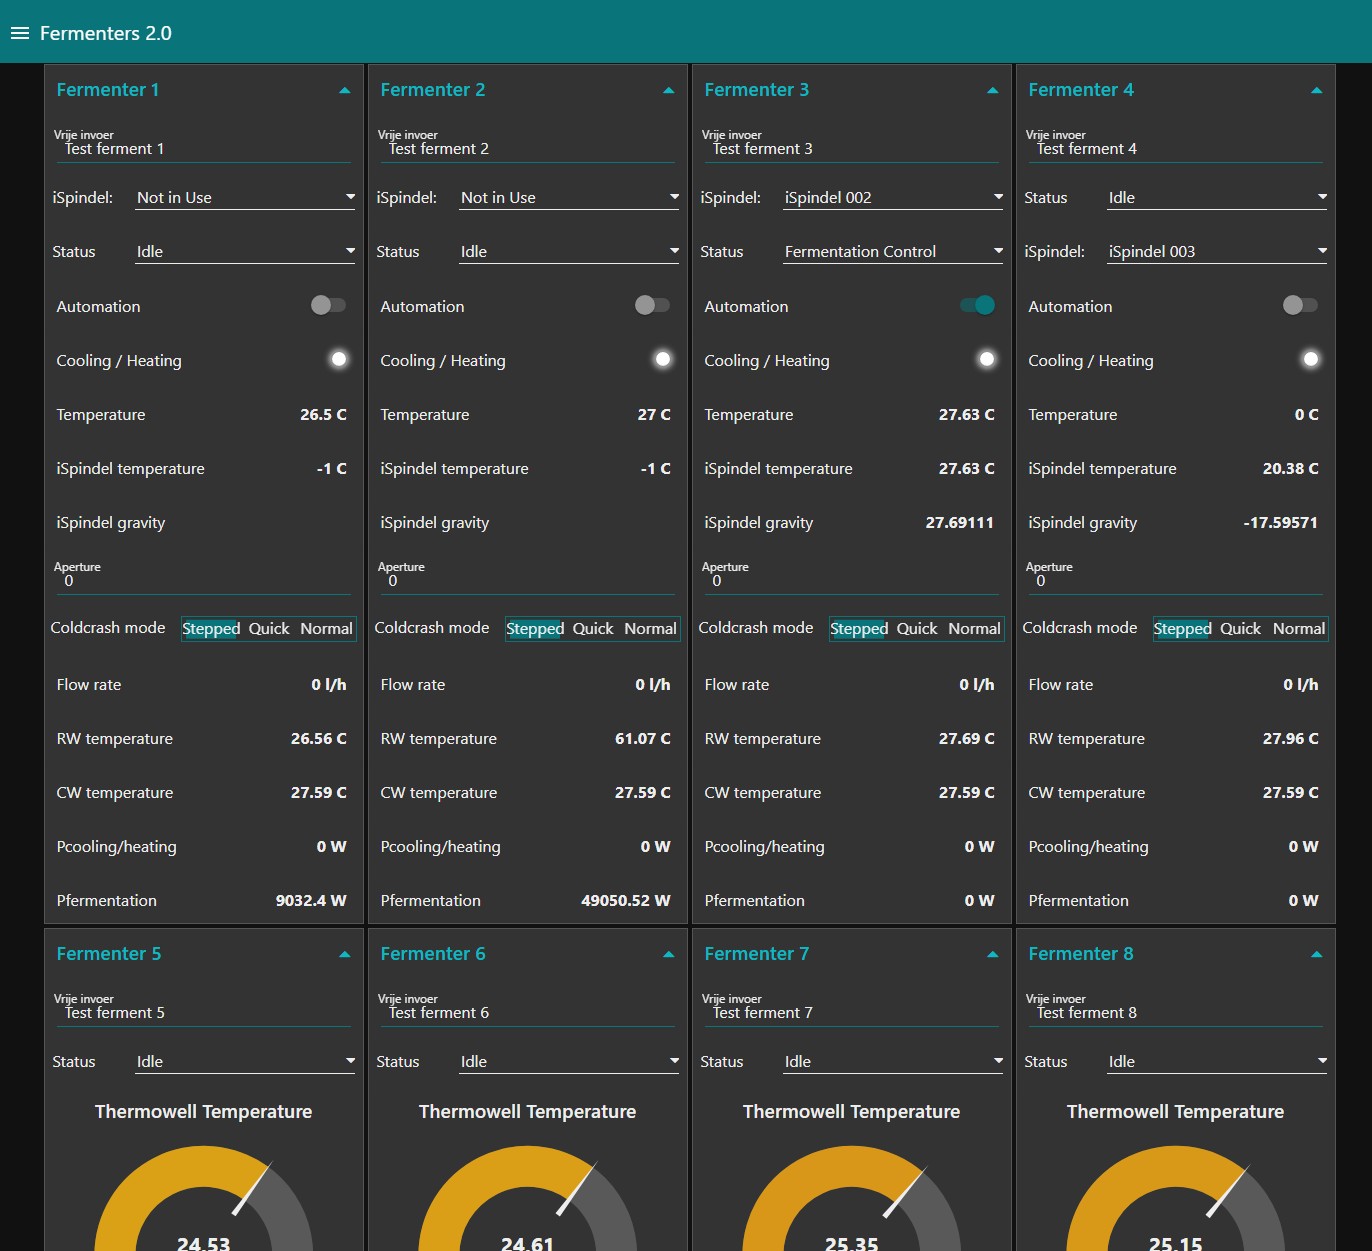The width and height of the screenshot is (1372, 1251).
Task: Turn off Automation switch for Fermenter 3
Action: click(977, 305)
